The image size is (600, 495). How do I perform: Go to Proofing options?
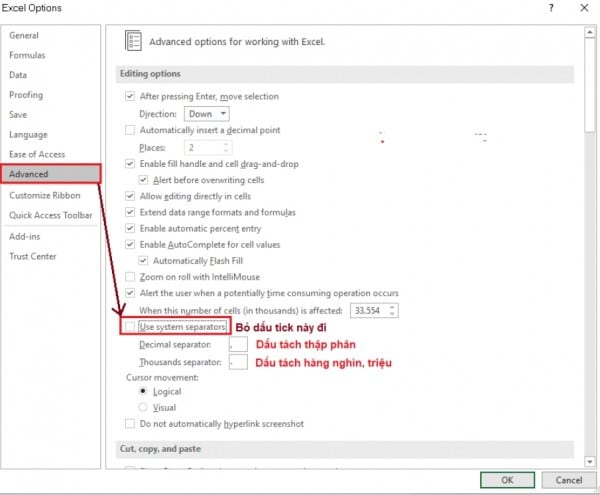coord(26,95)
